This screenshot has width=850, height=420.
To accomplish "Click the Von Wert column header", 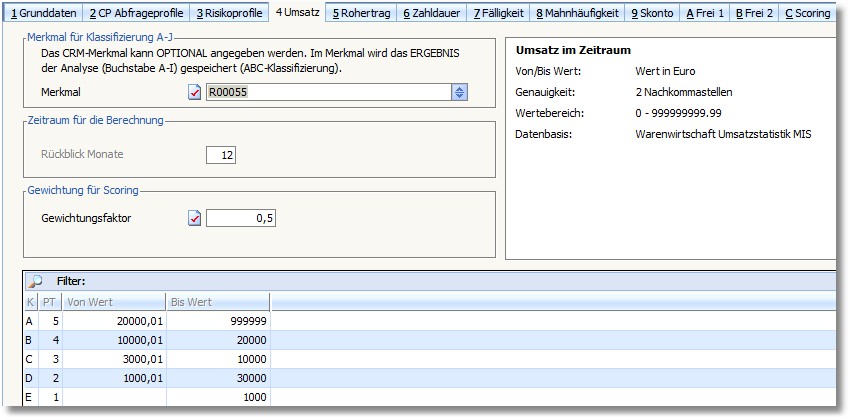I will [110, 301].
